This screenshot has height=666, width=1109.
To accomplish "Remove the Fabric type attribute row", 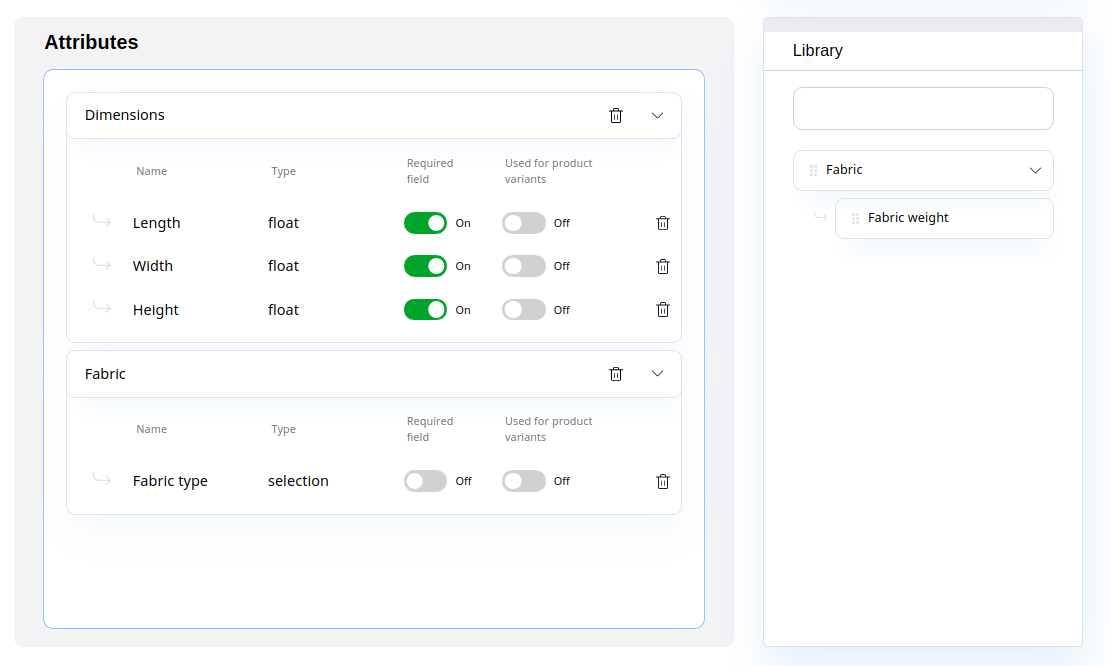I will [663, 481].
